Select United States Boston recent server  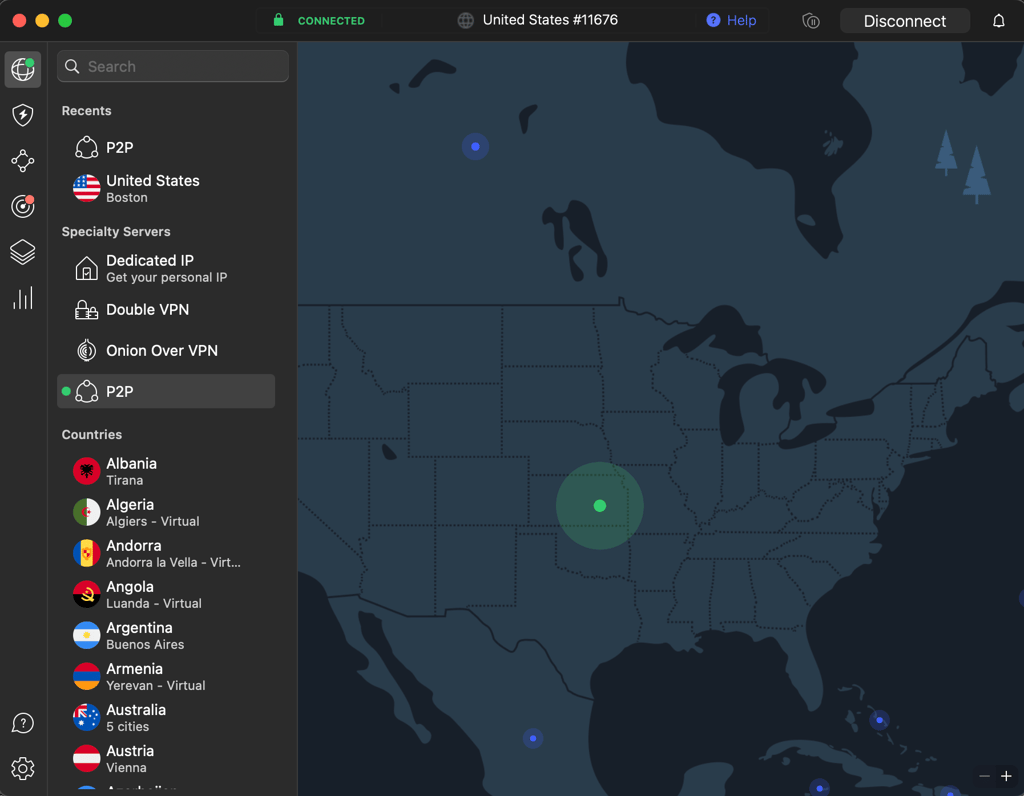pyautogui.click(x=166, y=189)
